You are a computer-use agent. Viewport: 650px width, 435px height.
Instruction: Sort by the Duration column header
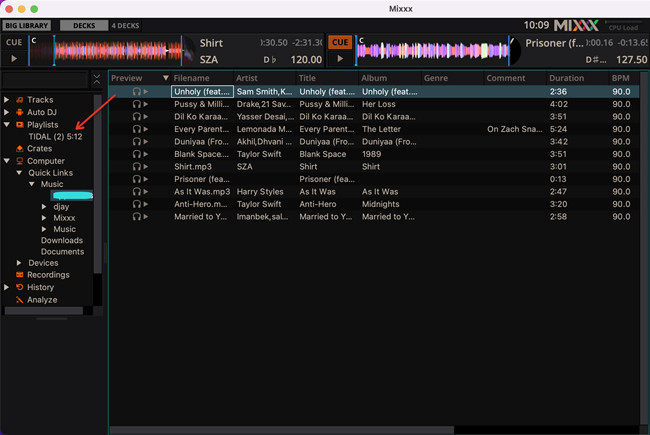pos(578,78)
